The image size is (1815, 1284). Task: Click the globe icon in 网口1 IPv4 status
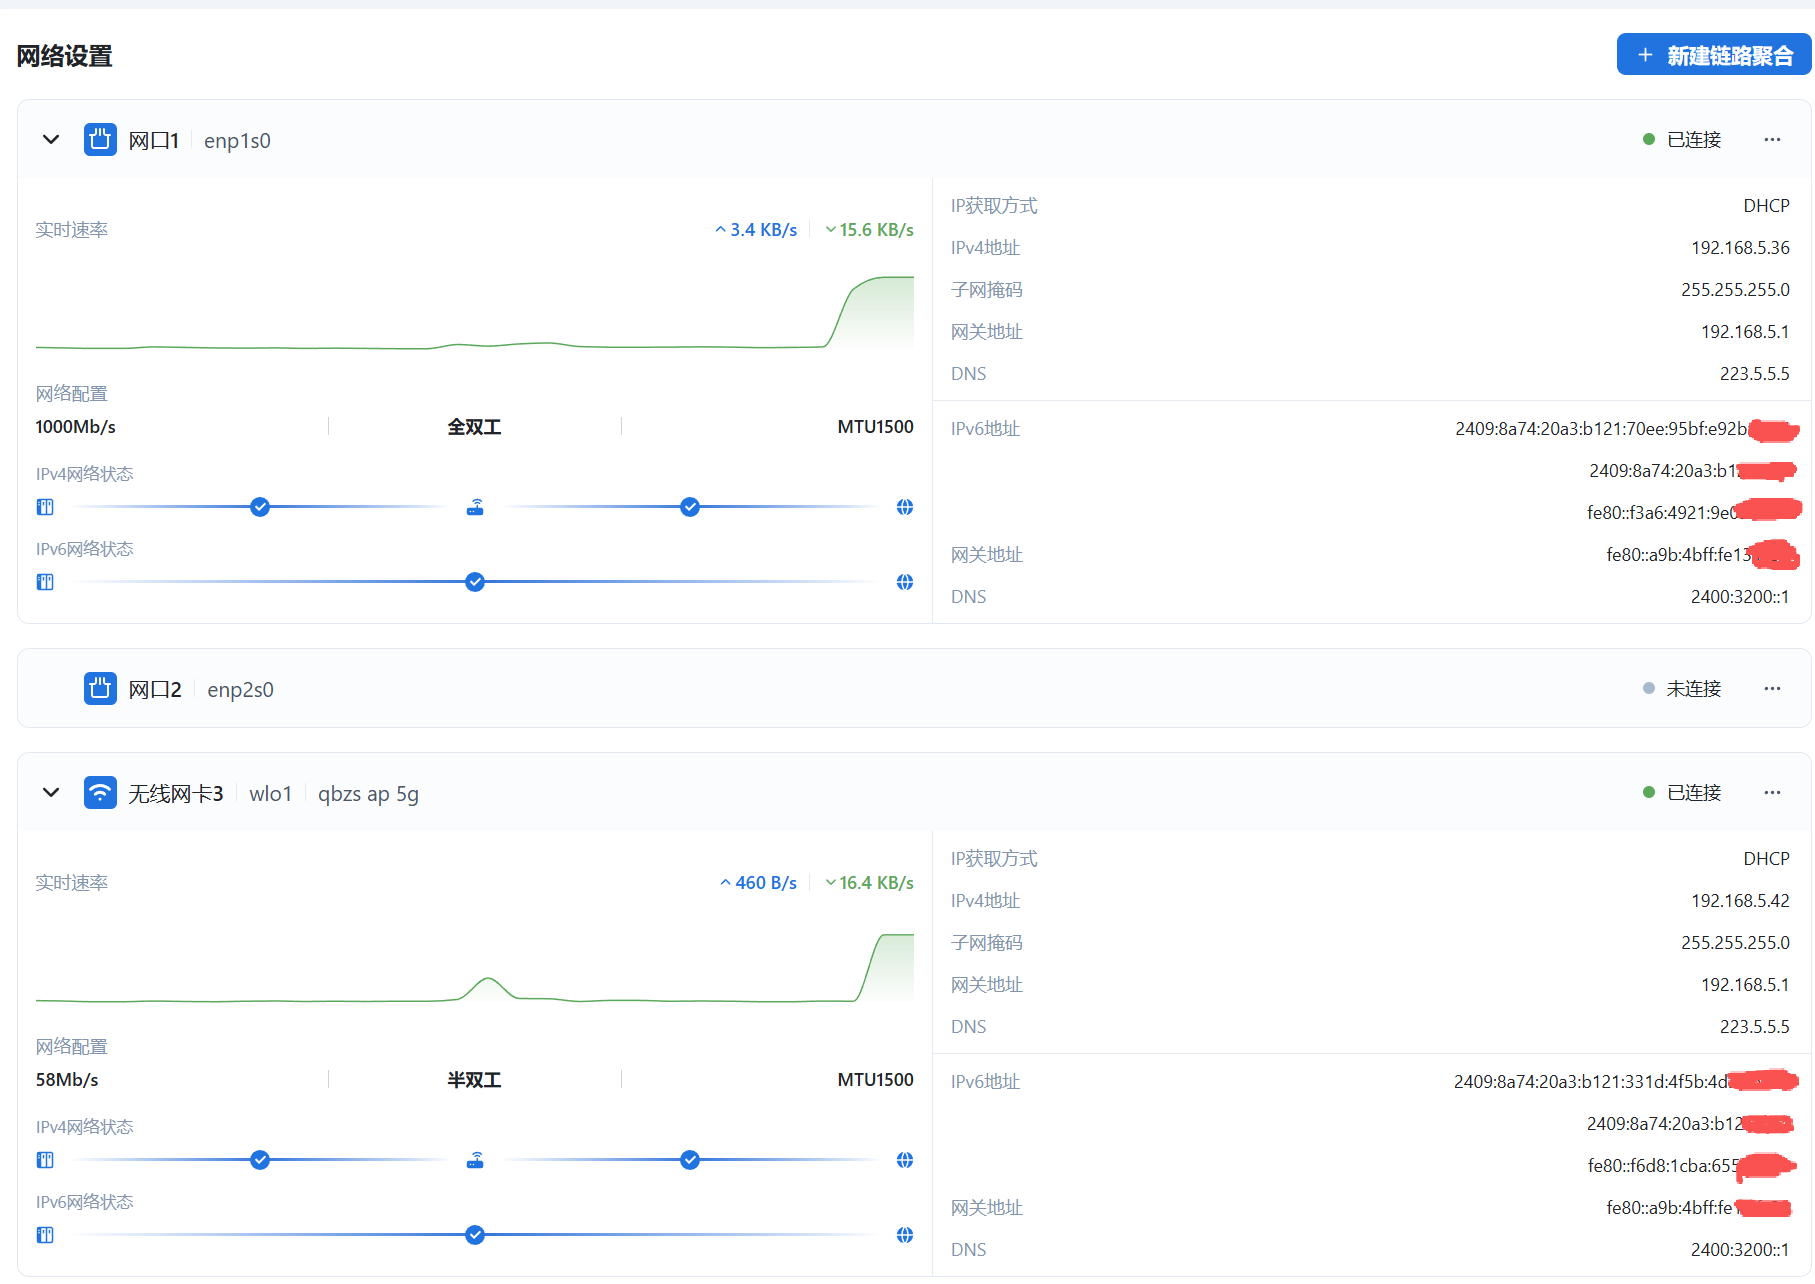coord(905,507)
